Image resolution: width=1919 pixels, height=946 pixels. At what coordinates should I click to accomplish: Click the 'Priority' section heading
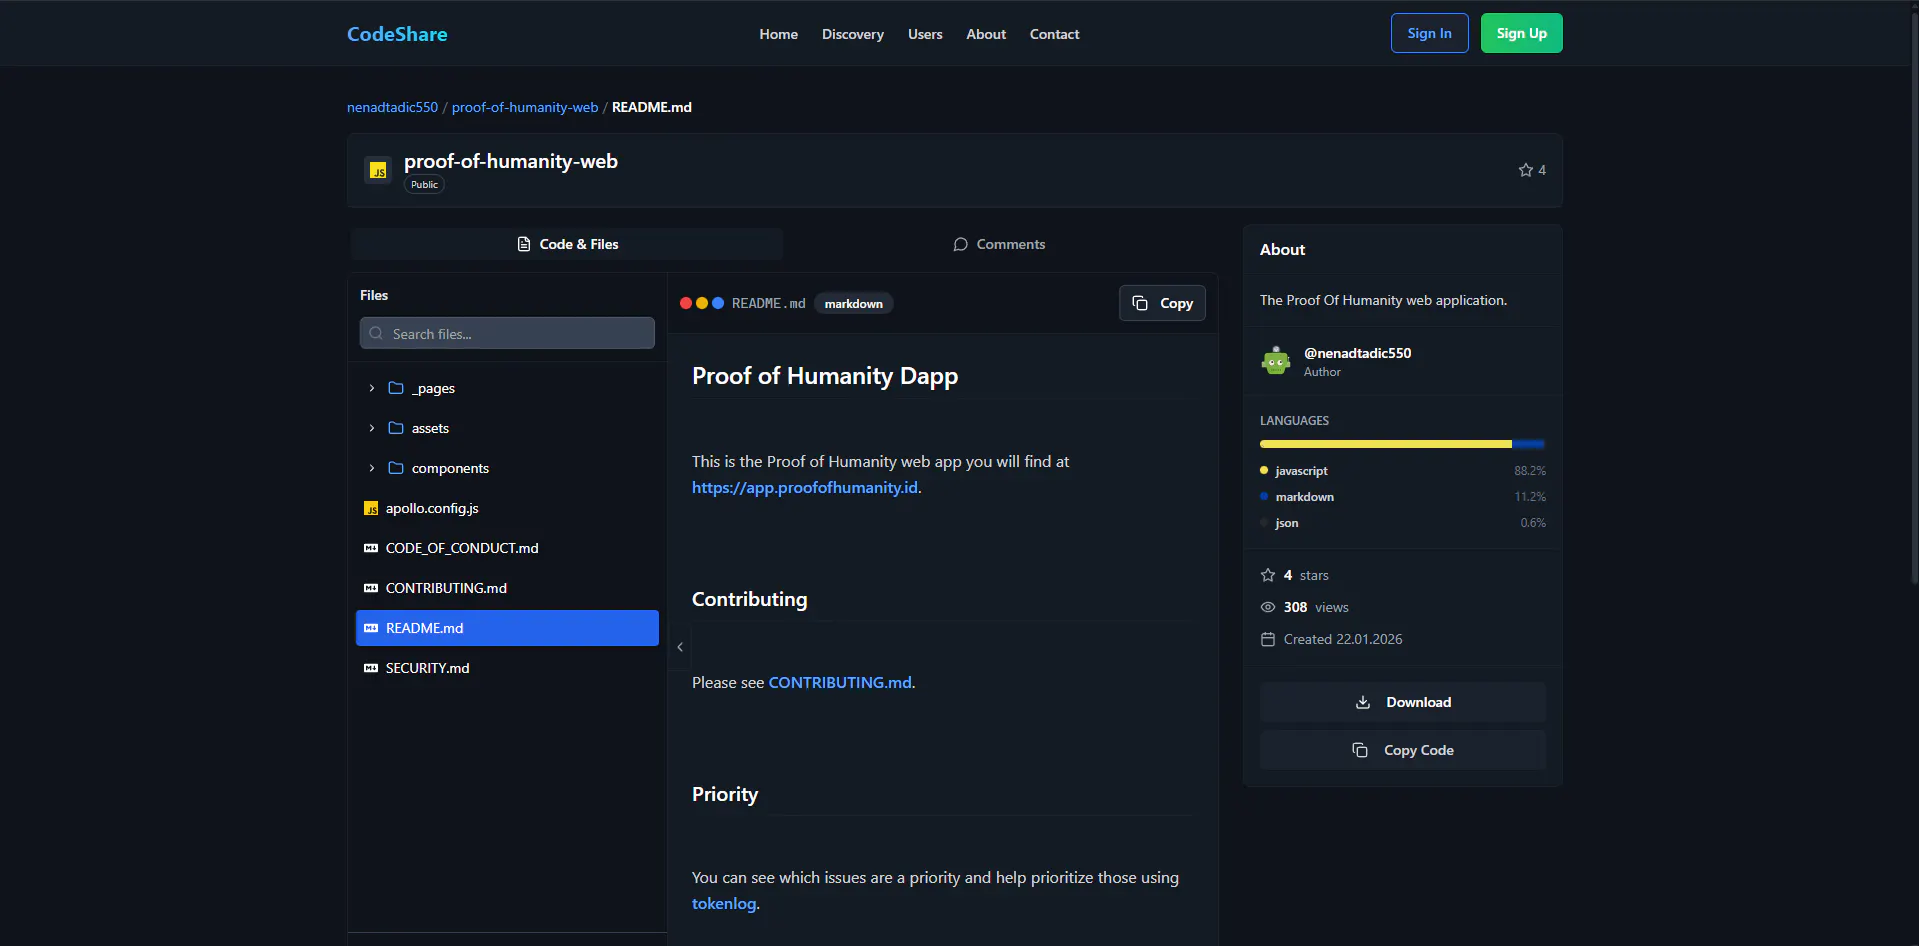pyautogui.click(x=725, y=794)
